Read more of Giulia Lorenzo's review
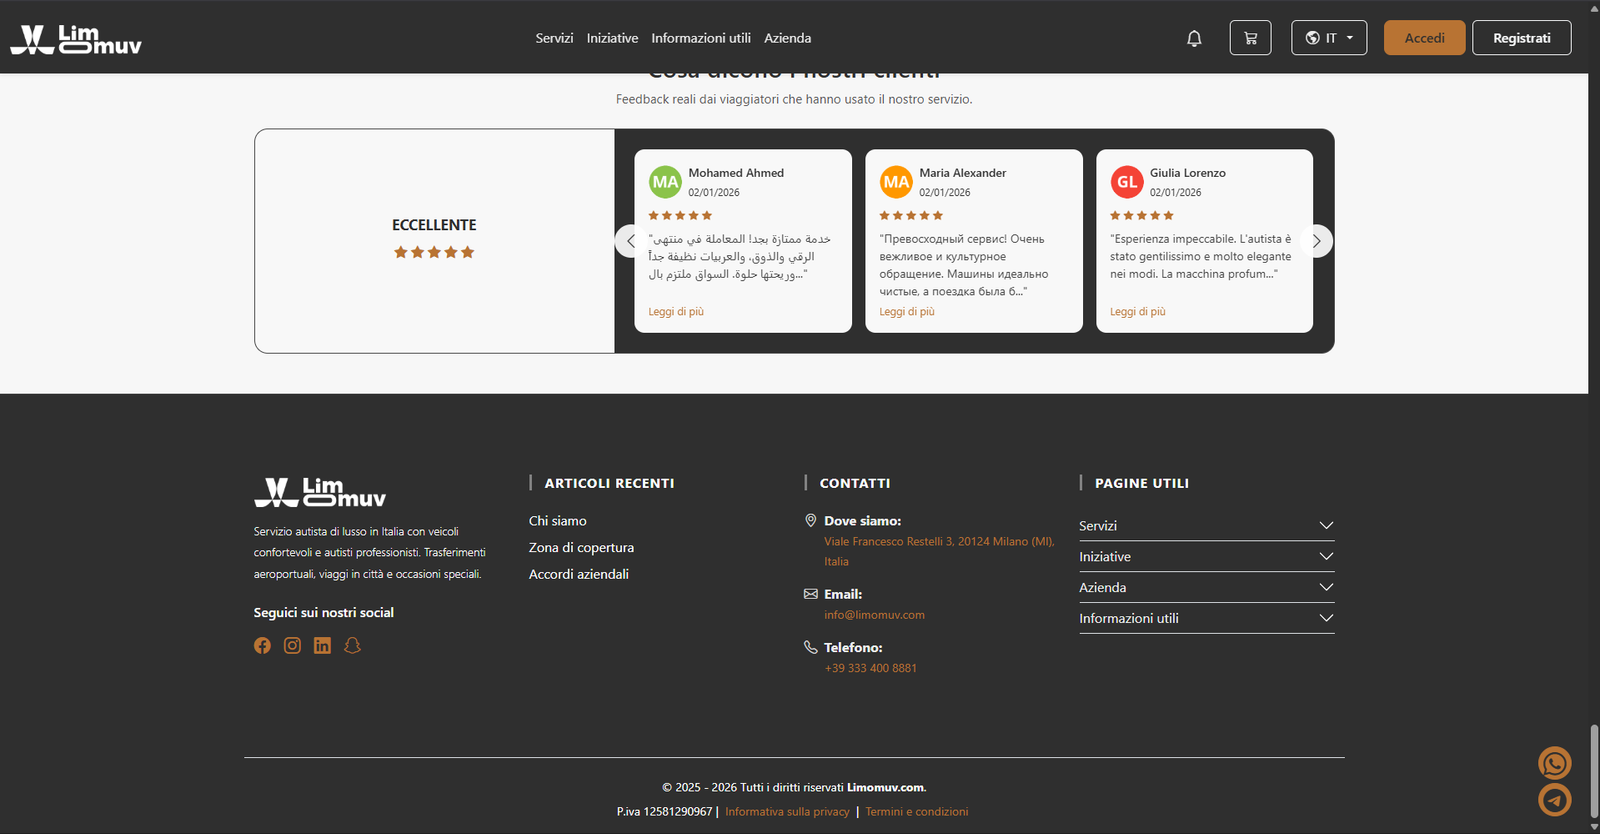The height and width of the screenshot is (834, 1600). 1138,312
